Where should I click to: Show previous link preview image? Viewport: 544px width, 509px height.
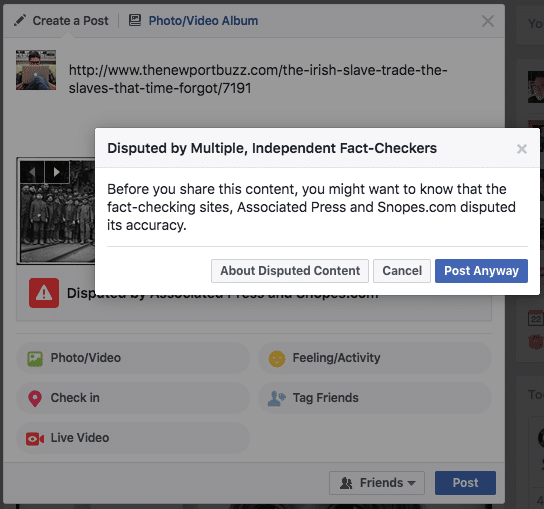pyautogui.click(x=32, y=172)
